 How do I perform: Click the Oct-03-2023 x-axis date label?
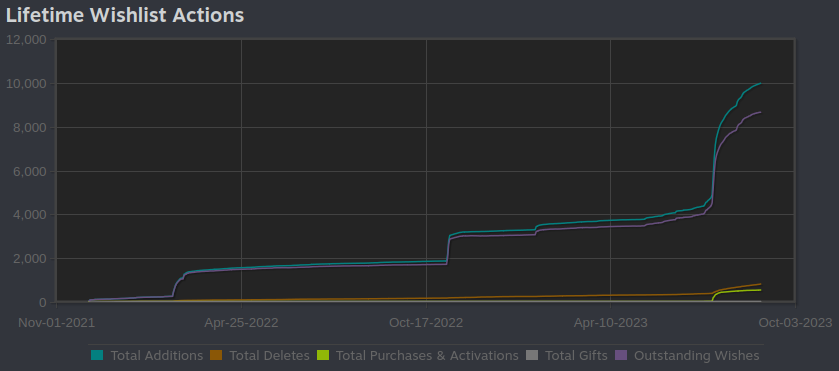[795, 323]
